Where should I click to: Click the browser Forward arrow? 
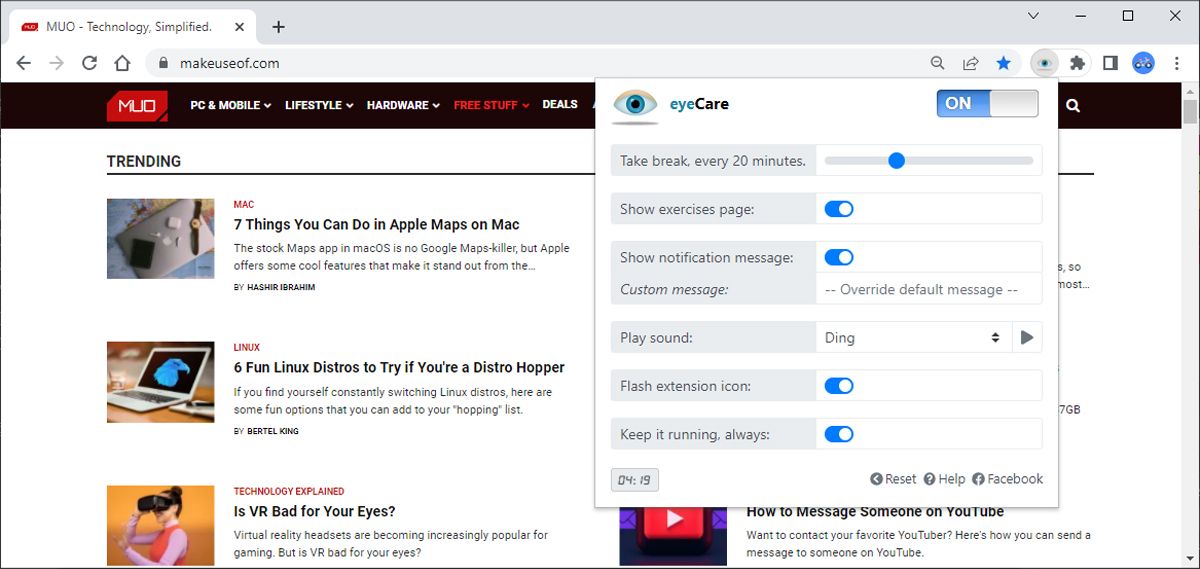click(x=57, y=63)
